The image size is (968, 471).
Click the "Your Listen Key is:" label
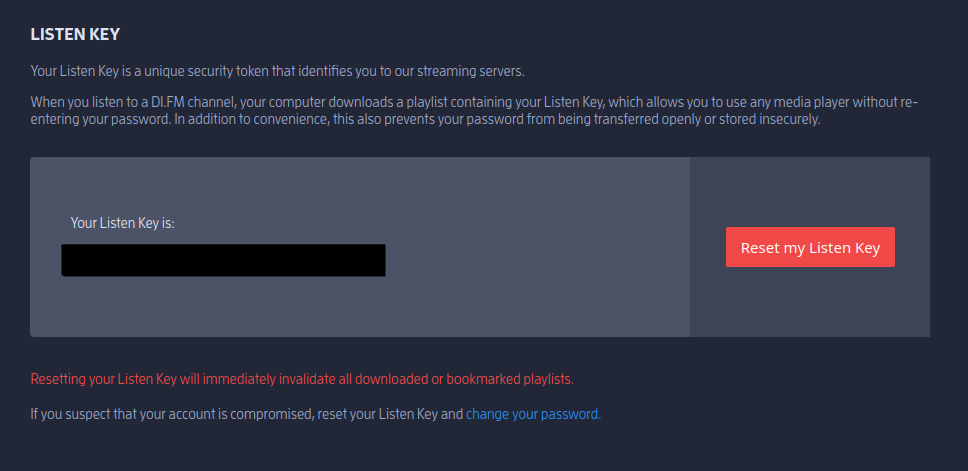122,223
